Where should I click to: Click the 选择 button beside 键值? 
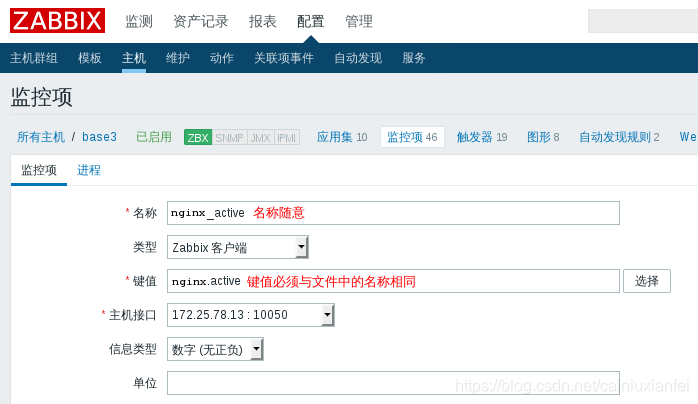(647, 281)
